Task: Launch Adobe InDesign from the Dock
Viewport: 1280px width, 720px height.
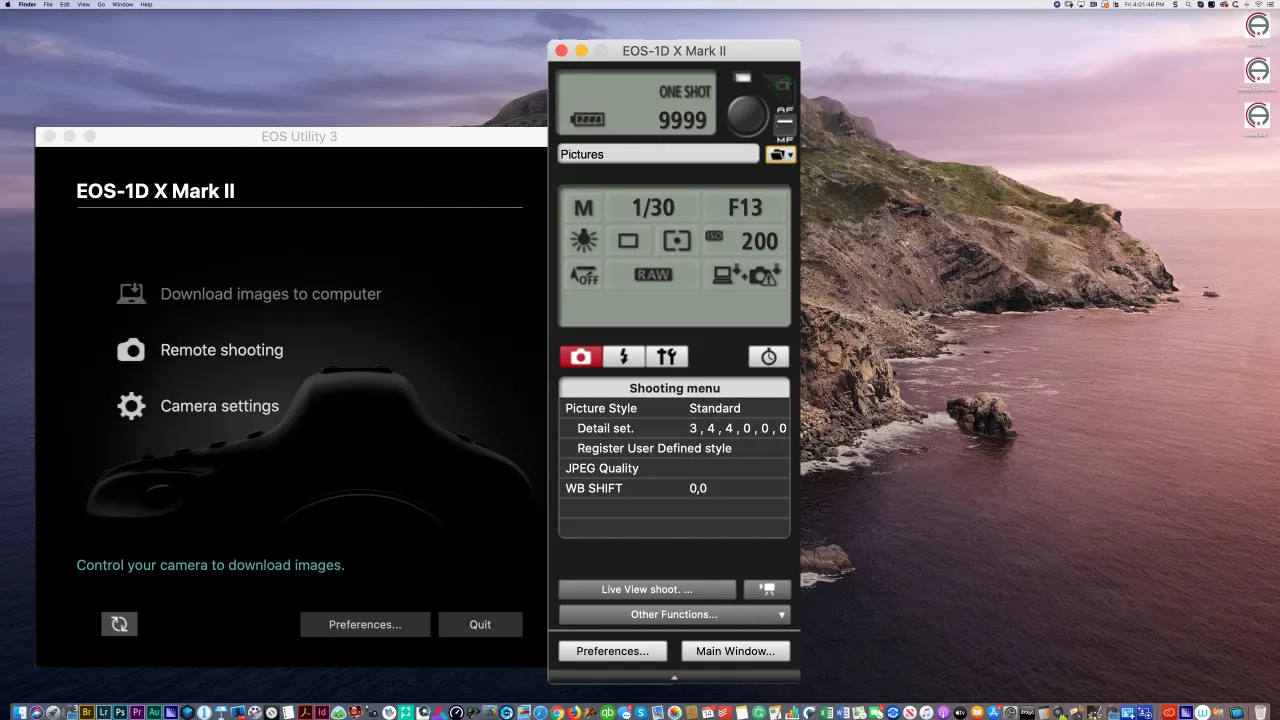Action: 321,713
